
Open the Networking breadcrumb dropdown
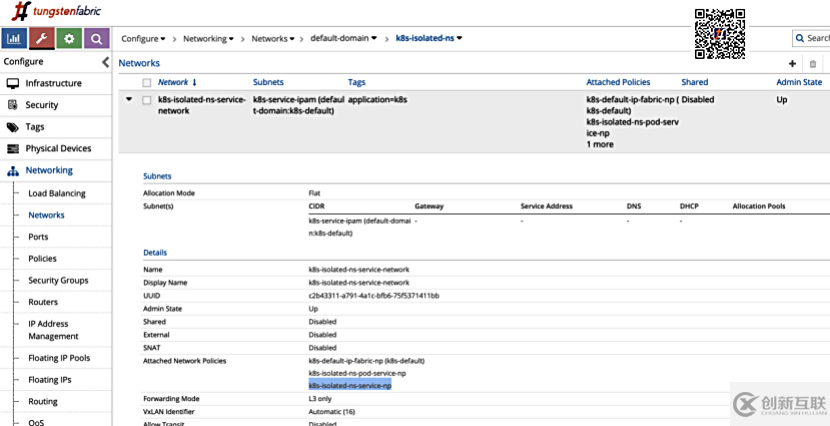(x=209, y=39)
